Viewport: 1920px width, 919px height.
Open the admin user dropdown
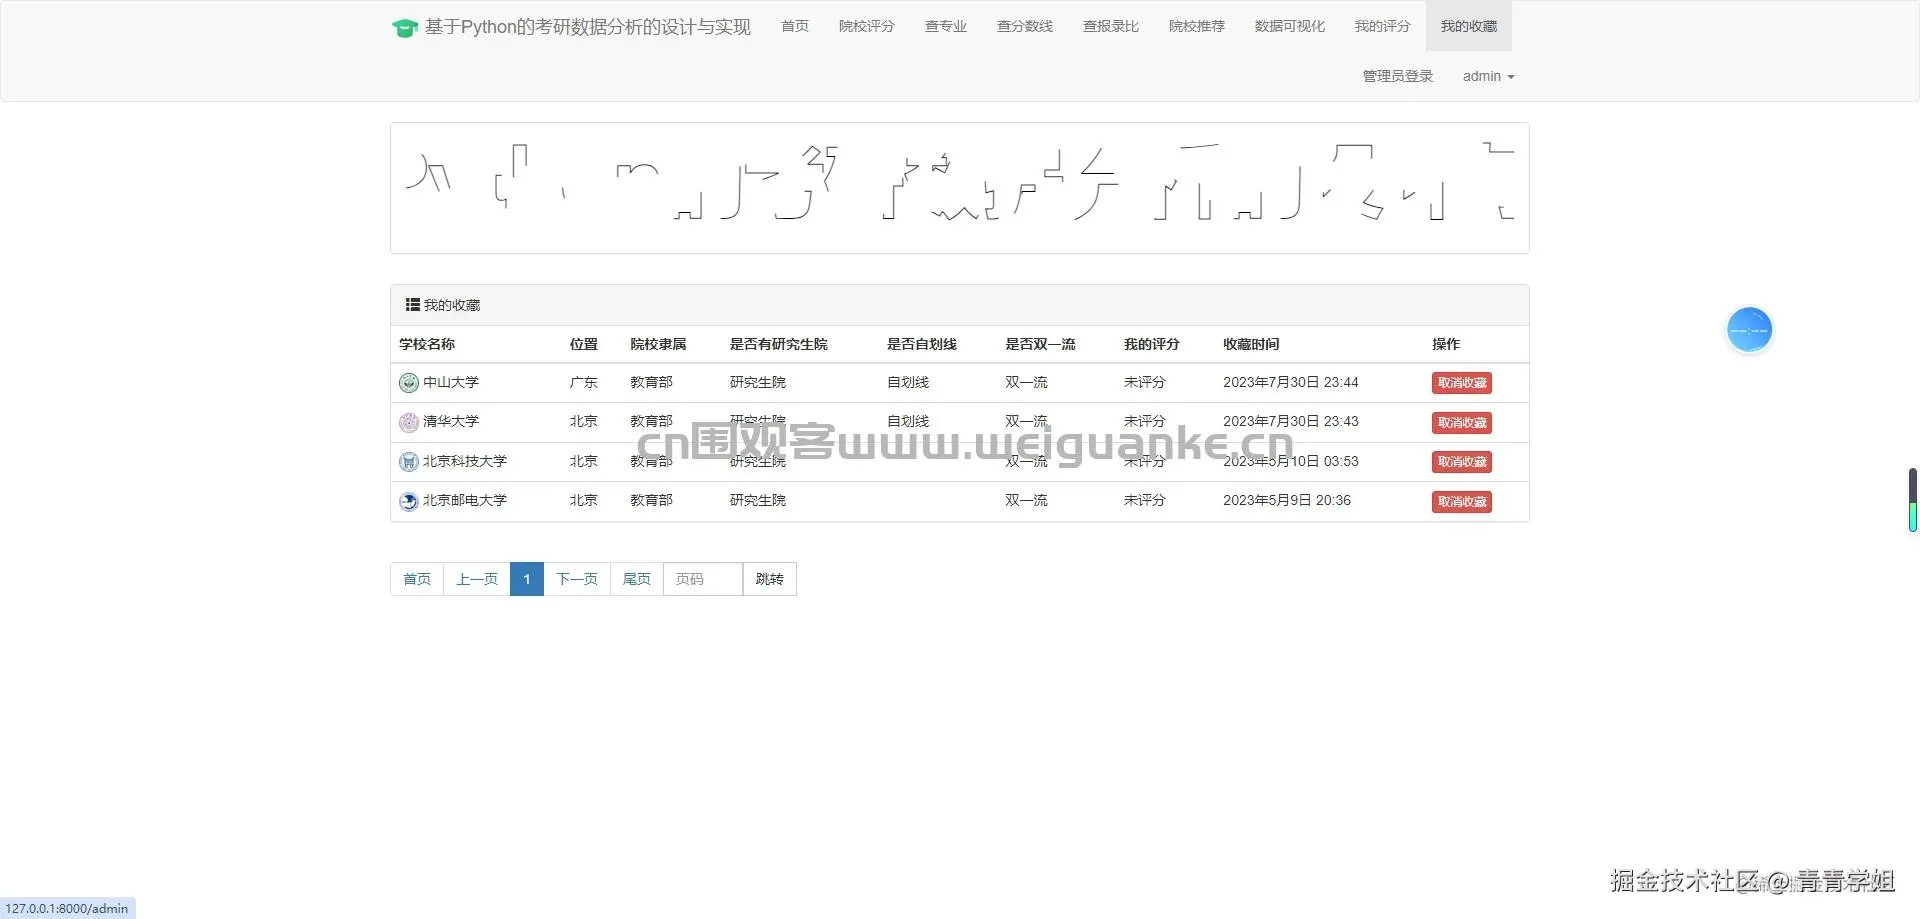[1488, 76]
